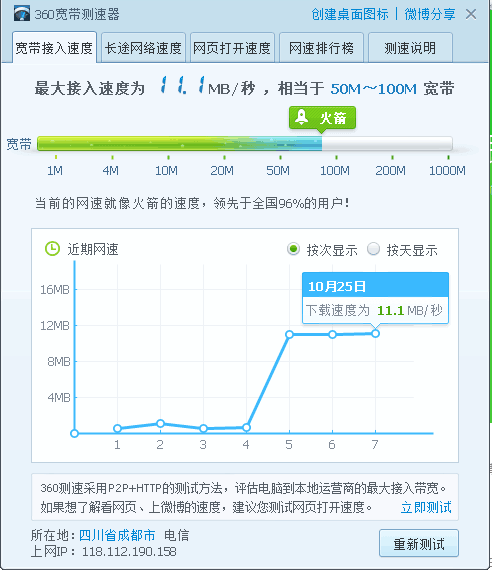492x574 pixels.
Task: Open the 测速说明 tab
Action: point(410,48)
